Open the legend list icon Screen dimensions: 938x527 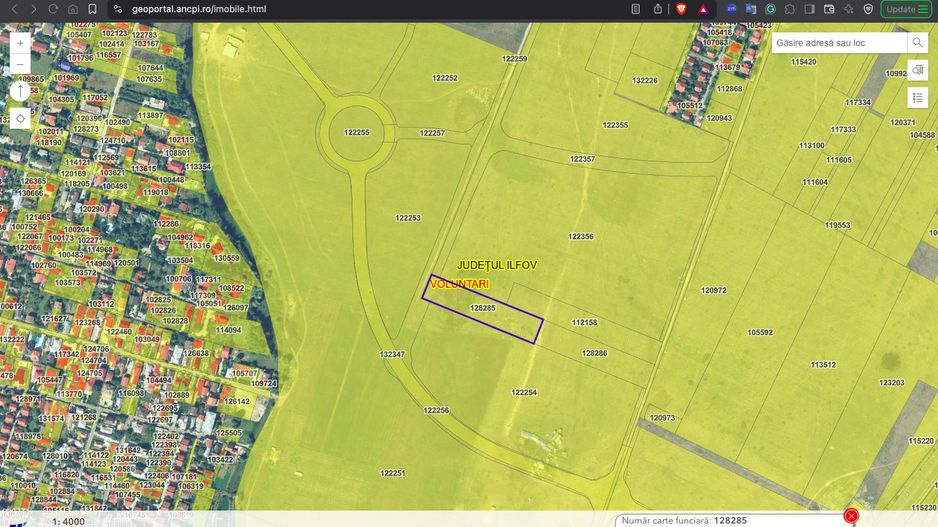[x=917, y=97]
